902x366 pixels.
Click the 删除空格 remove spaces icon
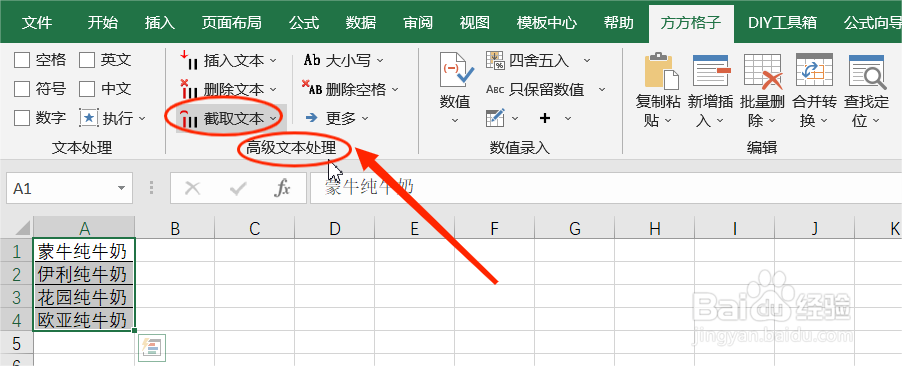point(312,89)
